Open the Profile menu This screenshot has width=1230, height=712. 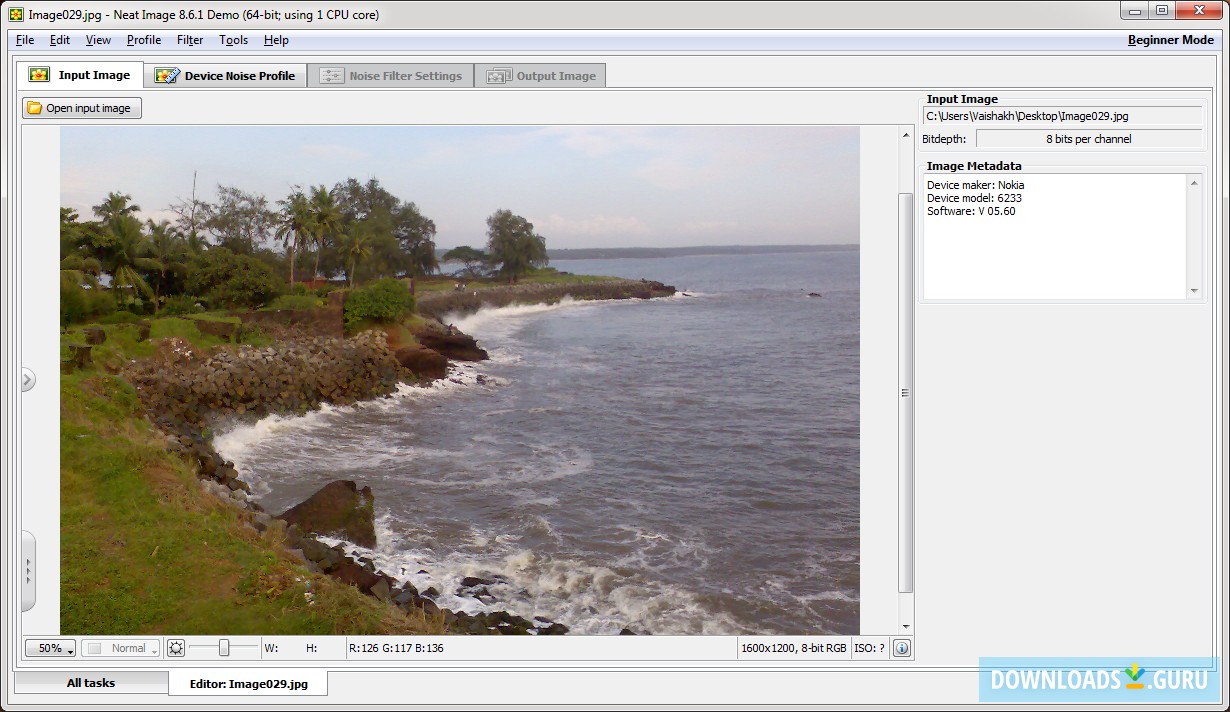pos(144,40)
